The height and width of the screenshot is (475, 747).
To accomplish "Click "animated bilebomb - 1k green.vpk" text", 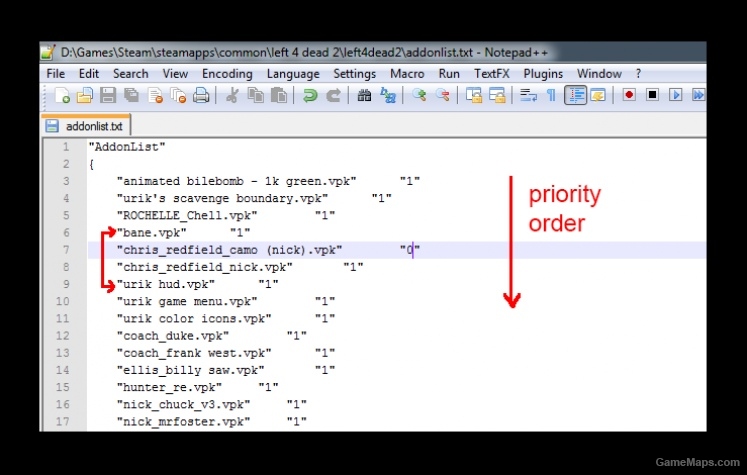I will (x=237, y=181).
